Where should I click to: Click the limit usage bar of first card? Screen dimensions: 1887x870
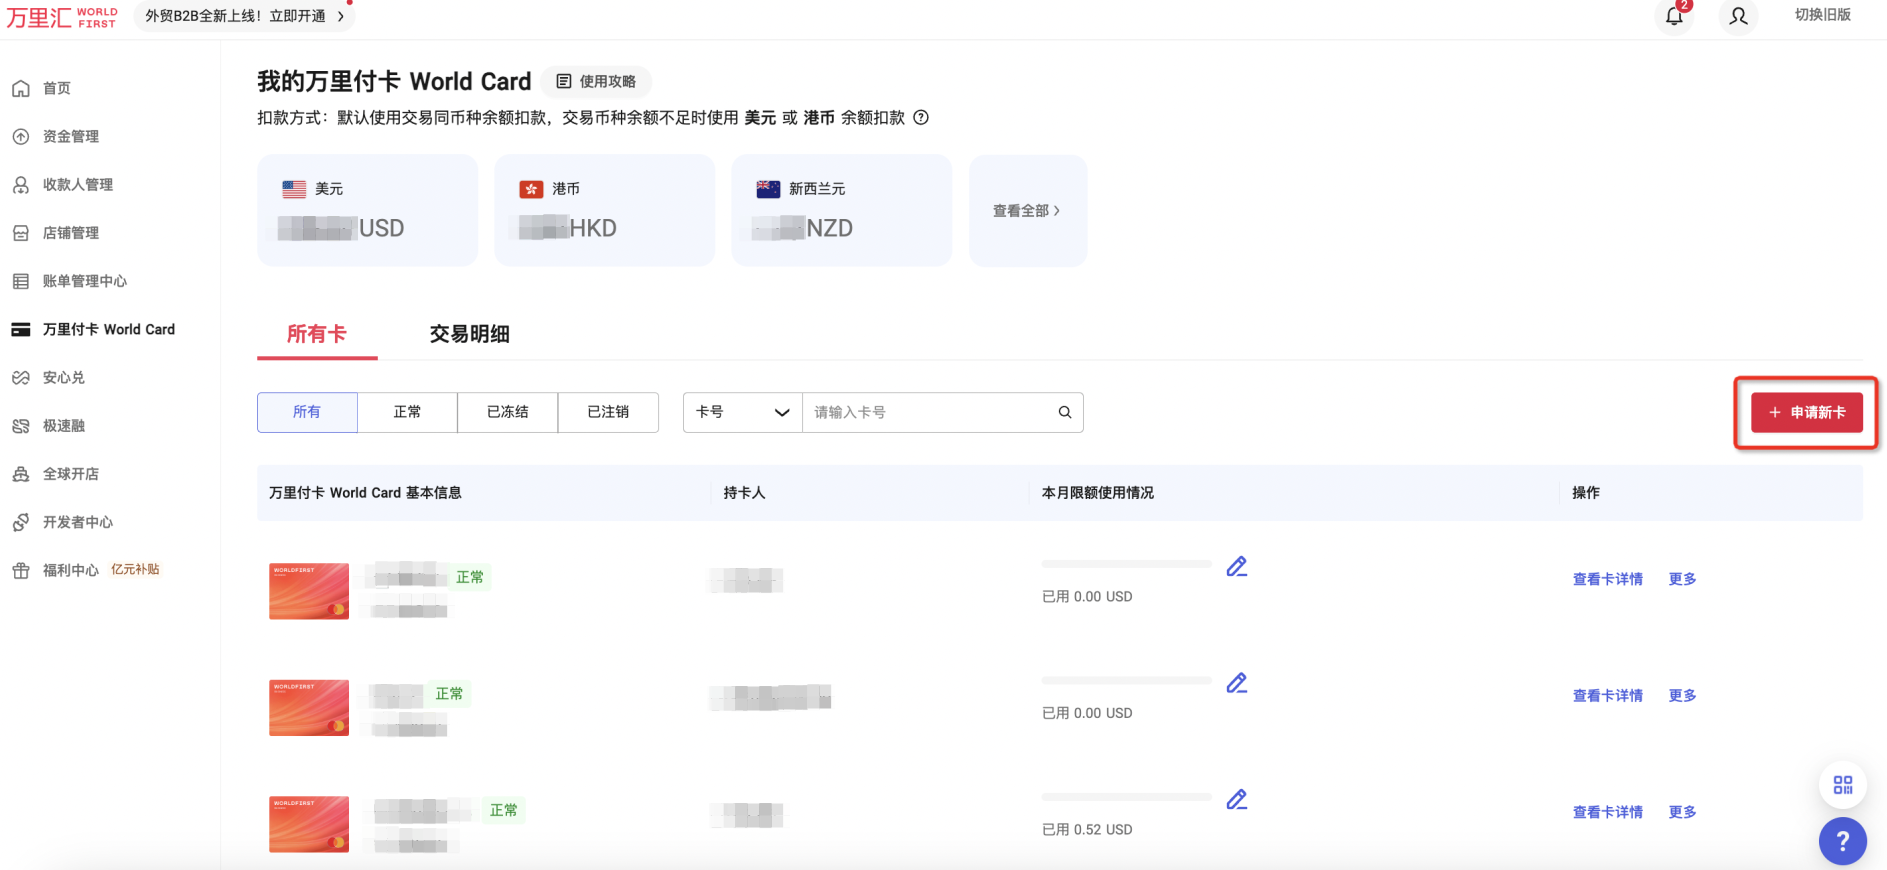click(x=1126, y=564)
